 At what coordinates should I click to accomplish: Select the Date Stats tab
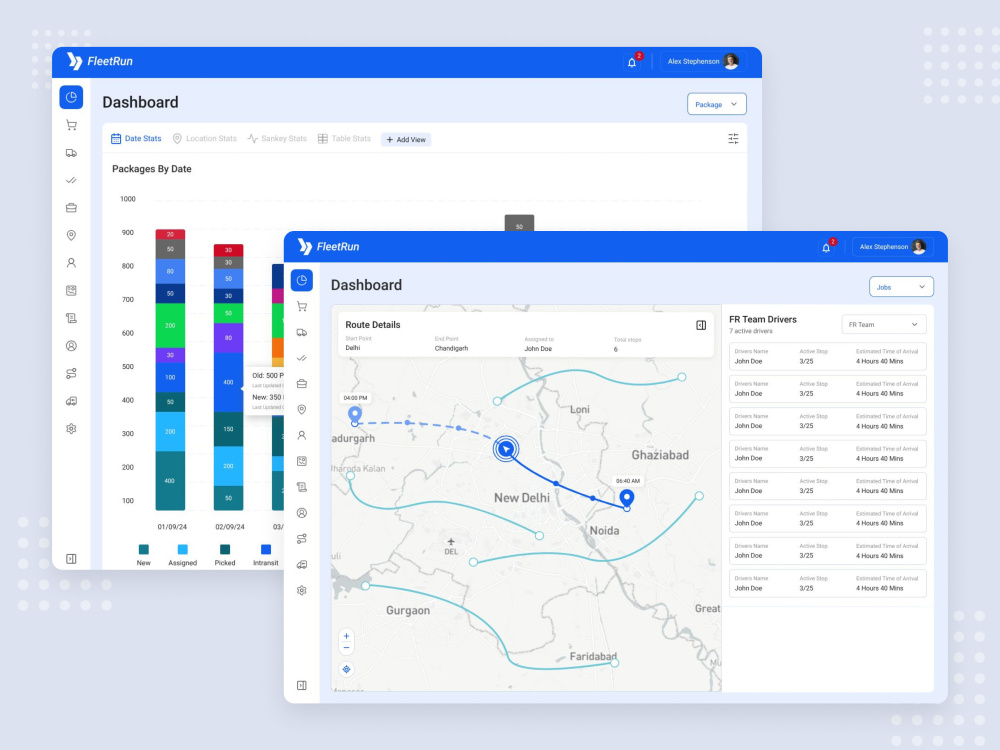coord(136,138)
